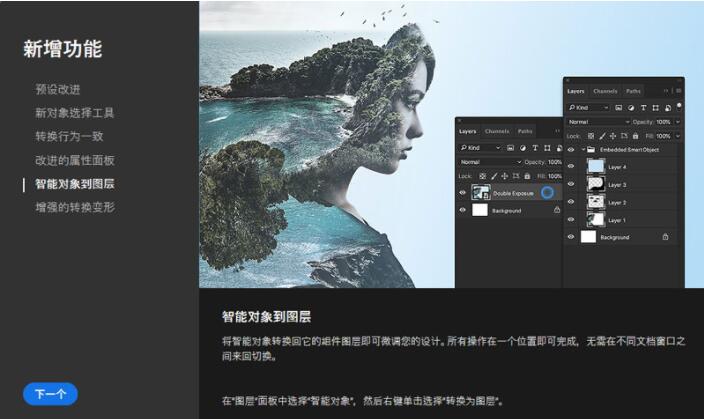704x419 pixels.
Task: Click lock icon on Background below Layer 1
Action: click(665, 237)
